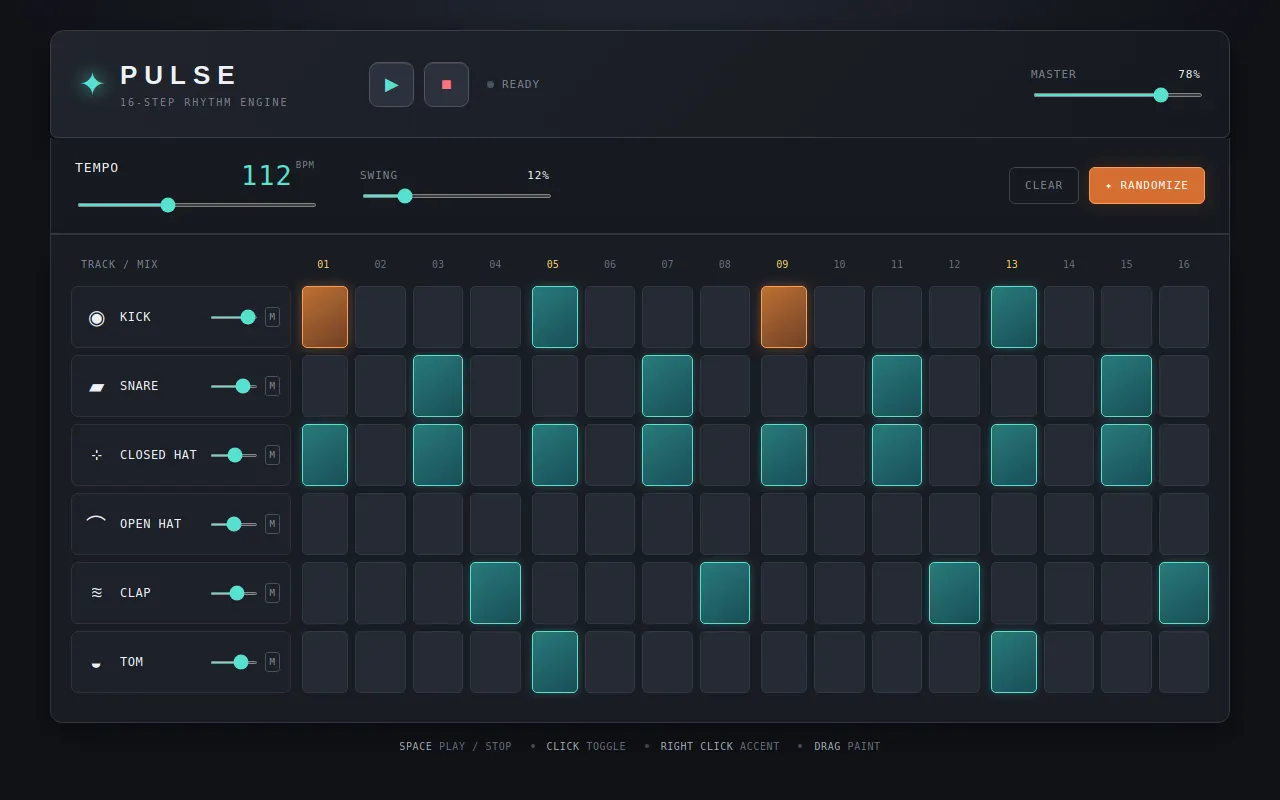Disable the Snare pad on step 03
Screen dimensions: 1280x800
[438, 386]
